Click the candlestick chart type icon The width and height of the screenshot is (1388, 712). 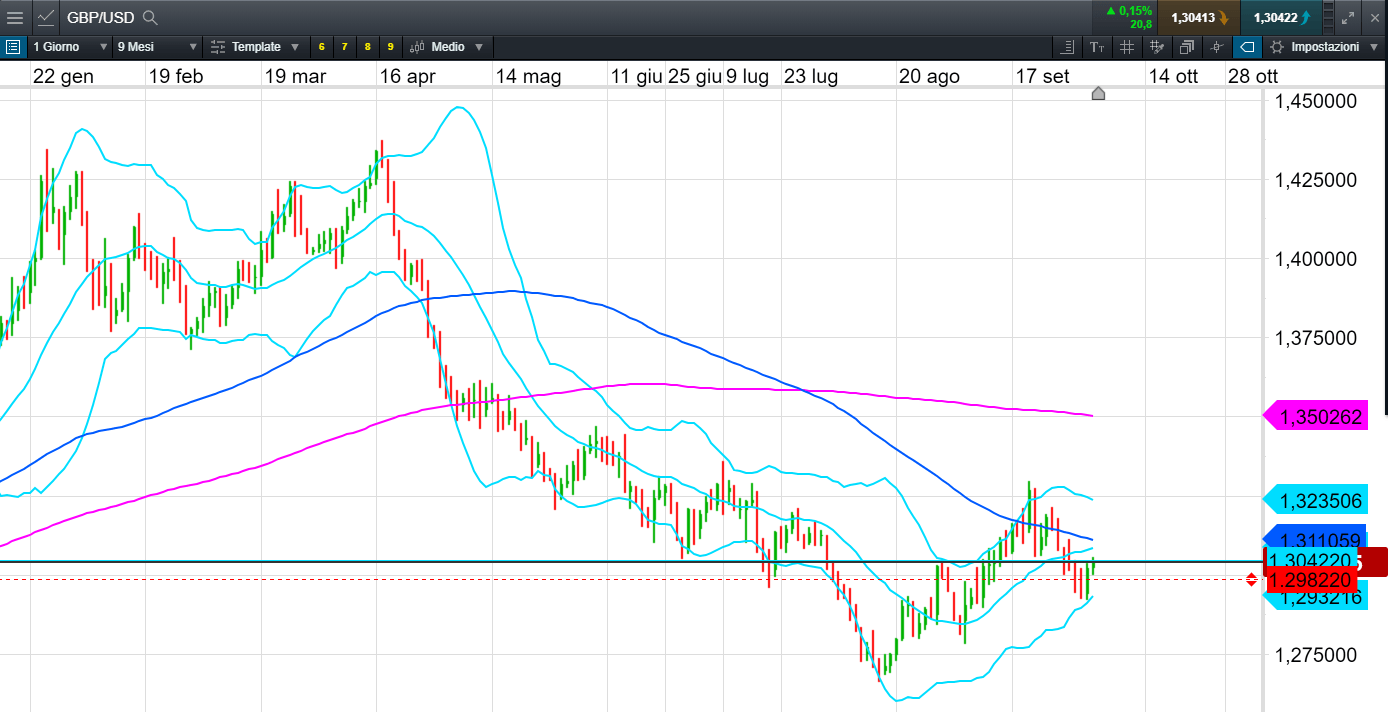point(416,47)
